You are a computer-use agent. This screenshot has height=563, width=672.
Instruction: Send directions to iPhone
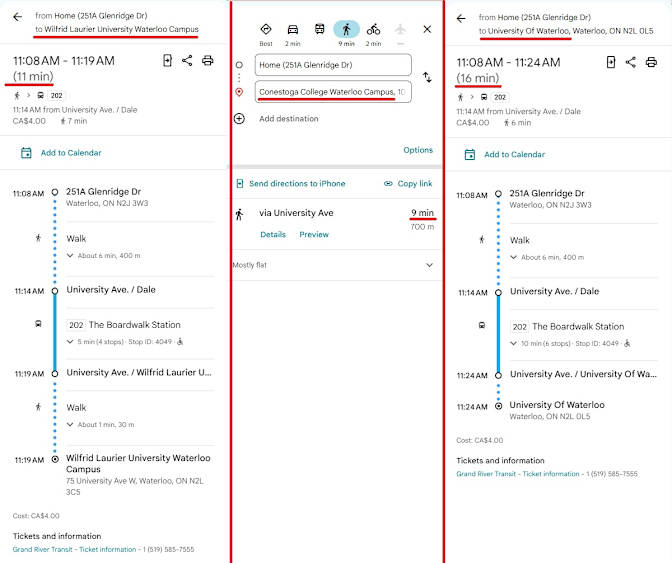click(297, 183)
